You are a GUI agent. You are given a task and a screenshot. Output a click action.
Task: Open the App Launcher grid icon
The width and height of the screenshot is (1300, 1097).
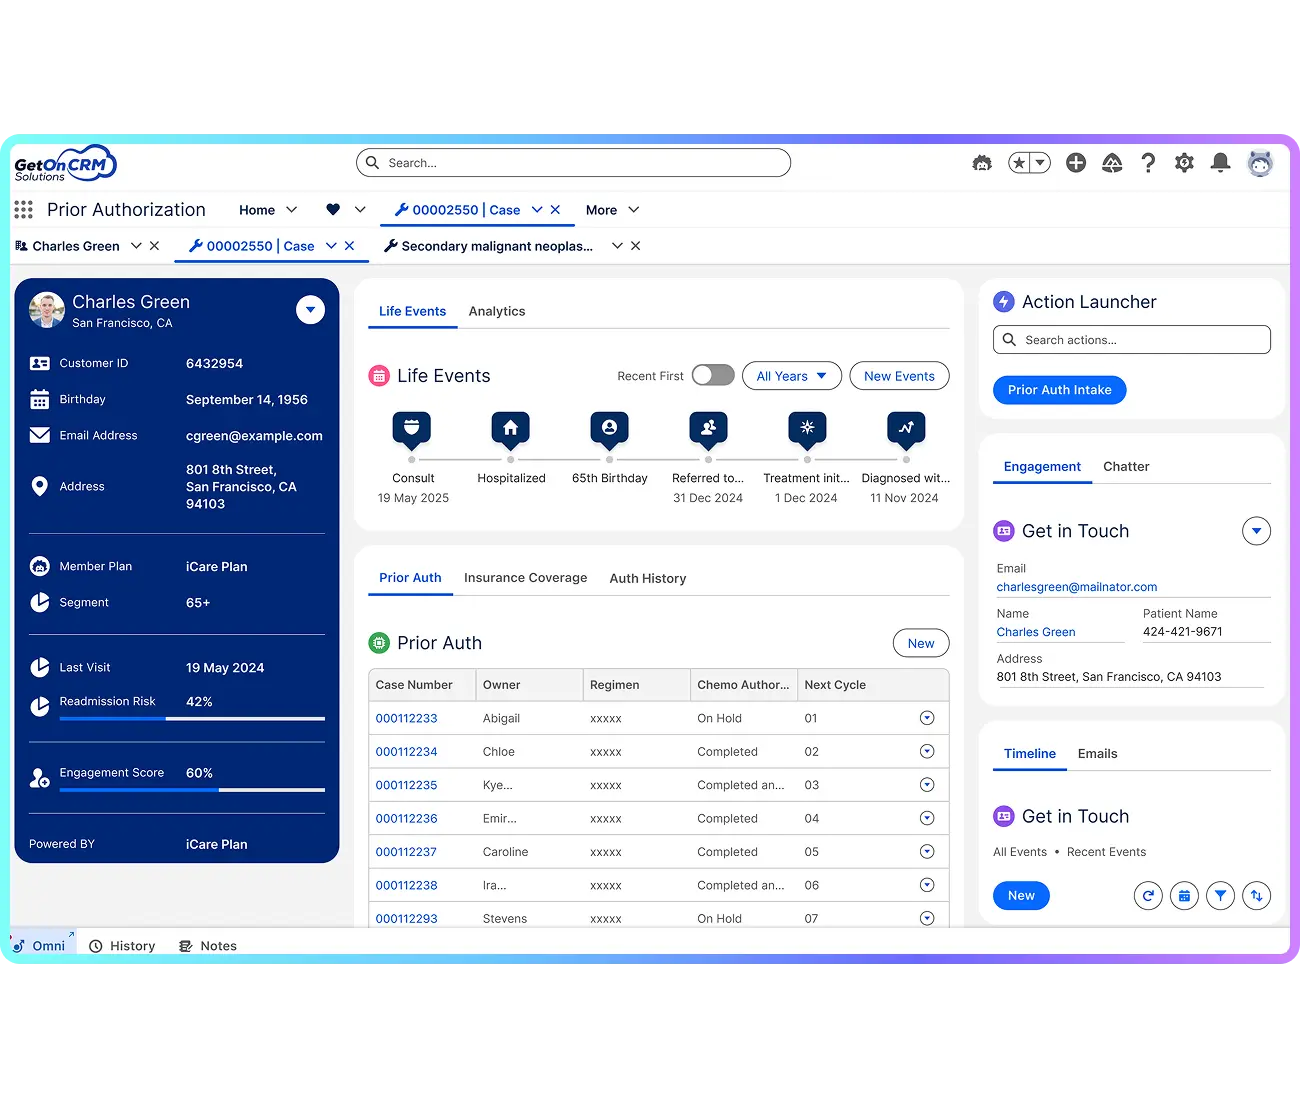pos(23,209)
